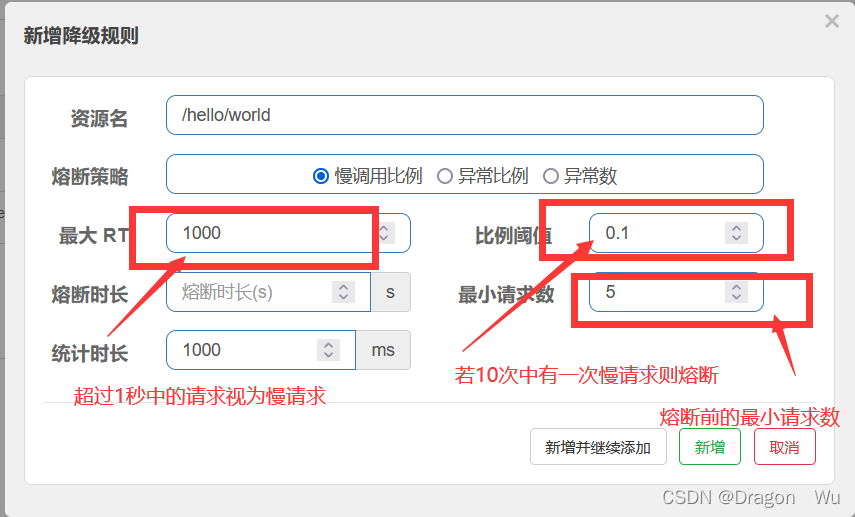Click the 统计时长 input field

(261, 350)
